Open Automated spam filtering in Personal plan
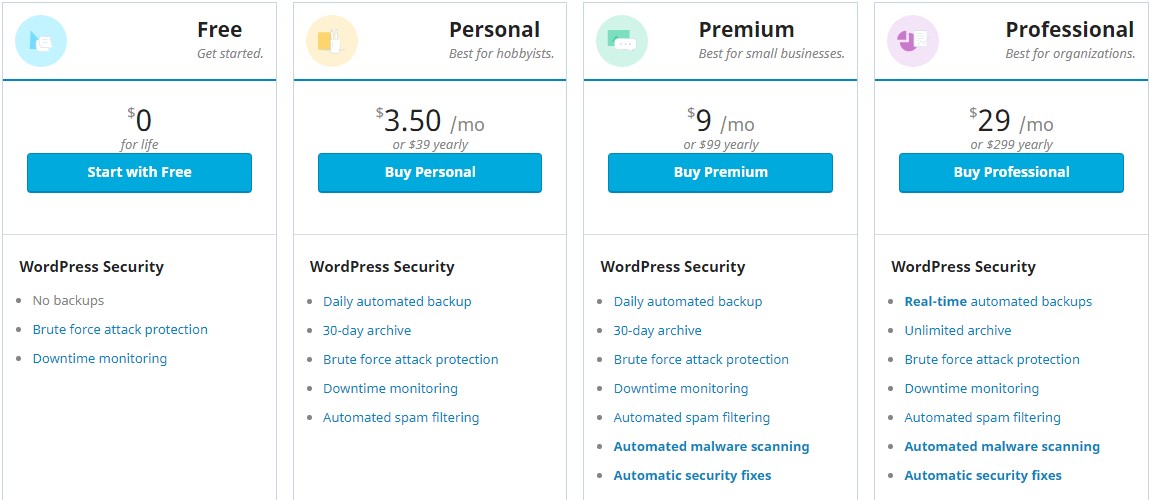Screen dimensions: 1150x500 [x=401, y=417]
